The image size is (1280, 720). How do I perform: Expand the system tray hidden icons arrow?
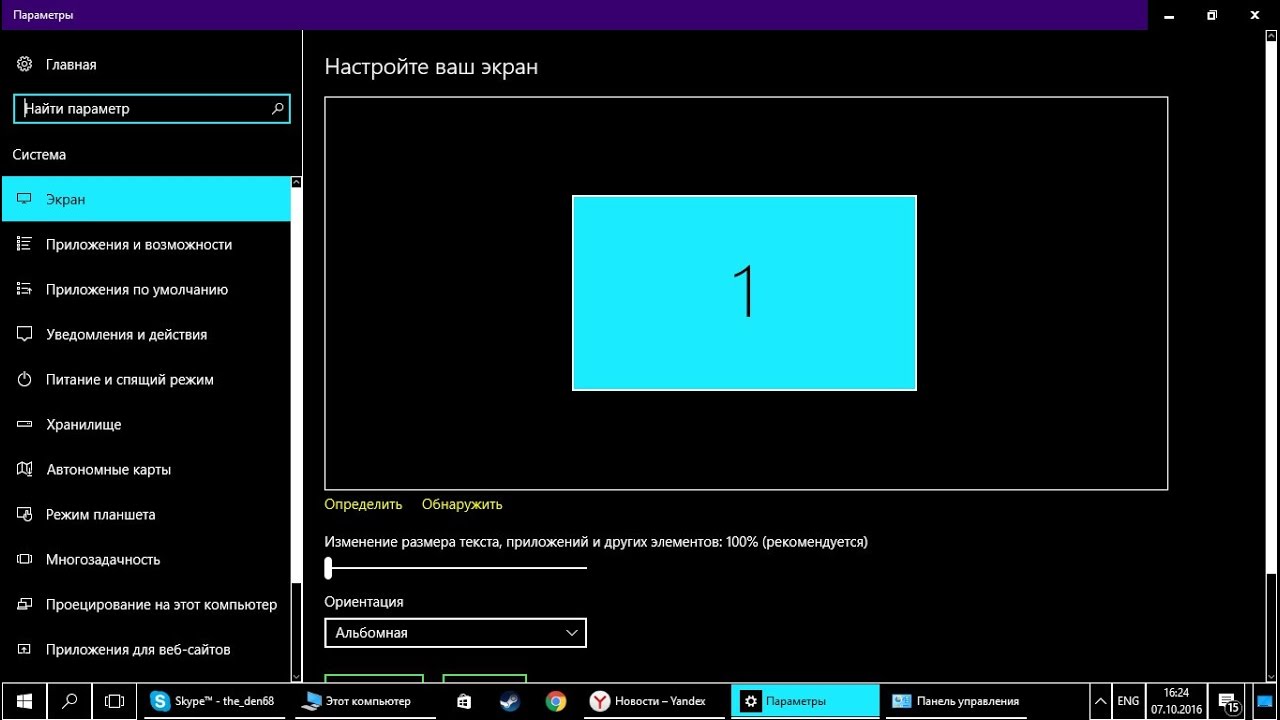(1100, 701)
